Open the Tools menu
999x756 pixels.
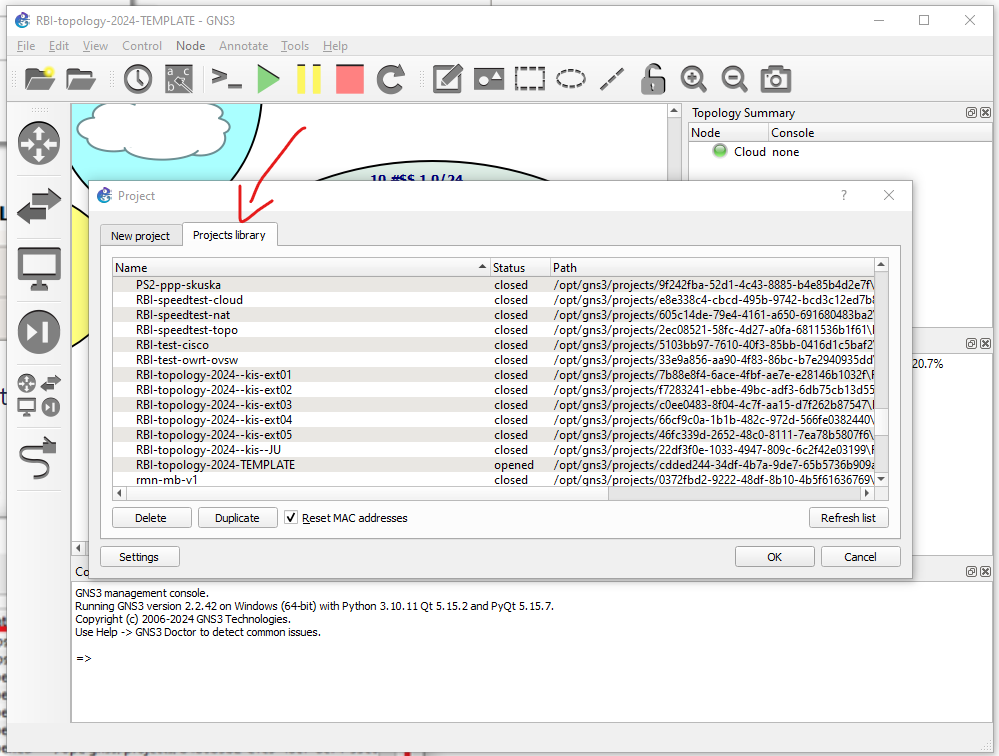(295, 46)
